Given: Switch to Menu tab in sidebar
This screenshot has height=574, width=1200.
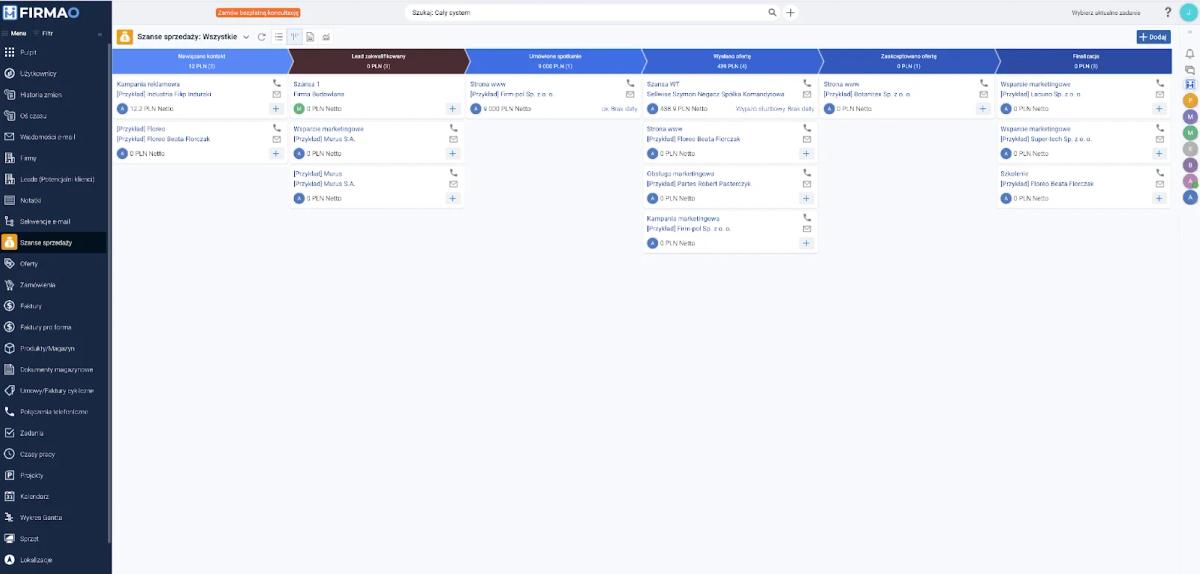Looking at the screenshot, I should 14,33.
